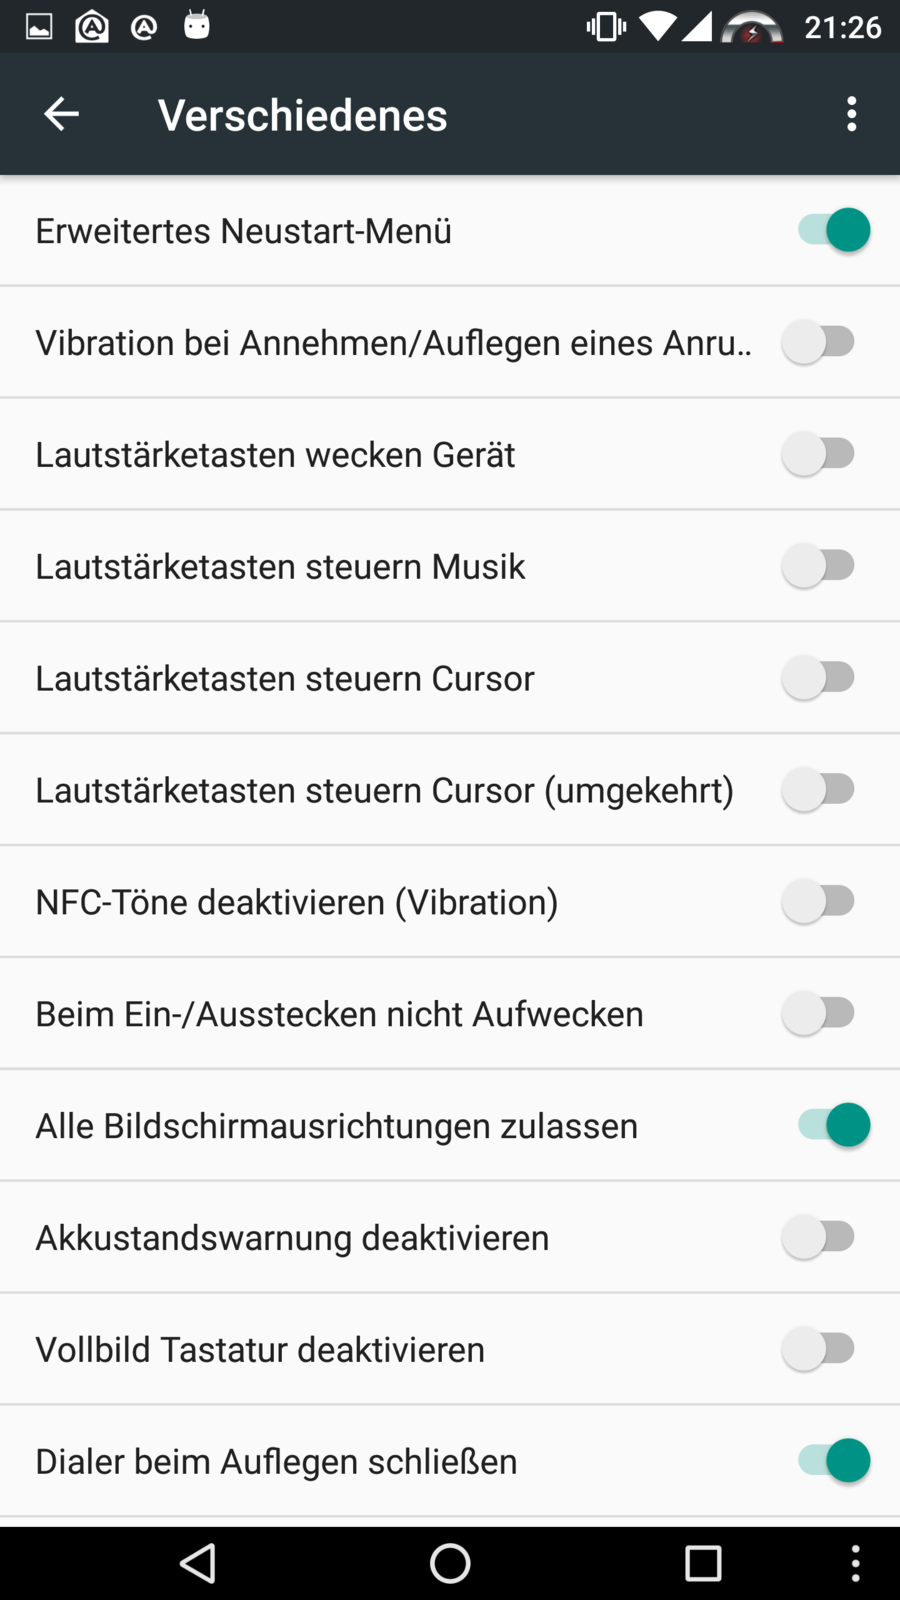Viewport: 900px width, 1600px height.
Task: Open the three-dot overflow menu in header
Action: click(x=851, y=114)
